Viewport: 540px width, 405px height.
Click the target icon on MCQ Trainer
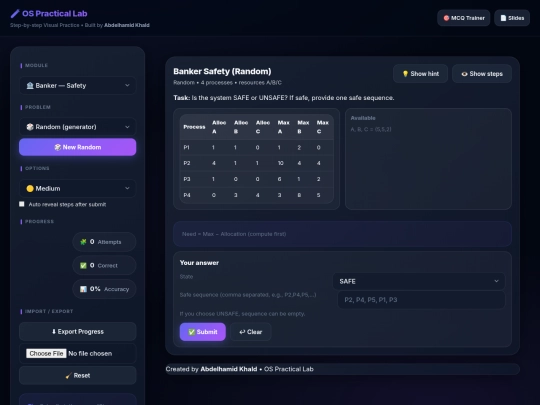click(x=446, y=18)
